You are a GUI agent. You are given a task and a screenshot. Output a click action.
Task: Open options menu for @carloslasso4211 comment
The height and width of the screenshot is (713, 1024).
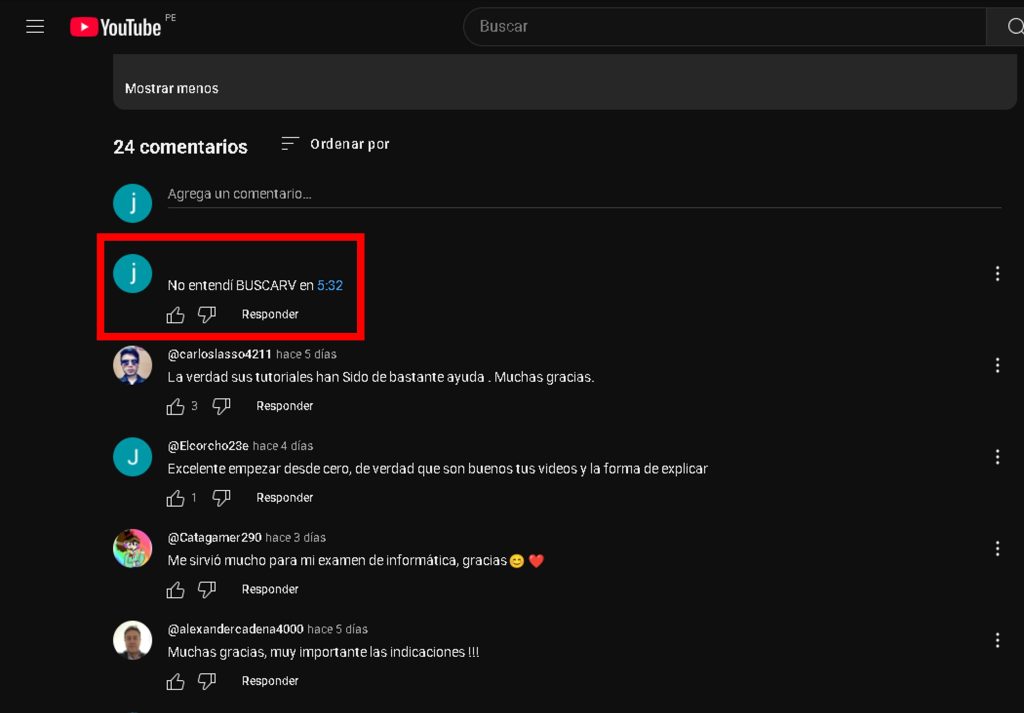pyautogui.click(x=997, y=365)
